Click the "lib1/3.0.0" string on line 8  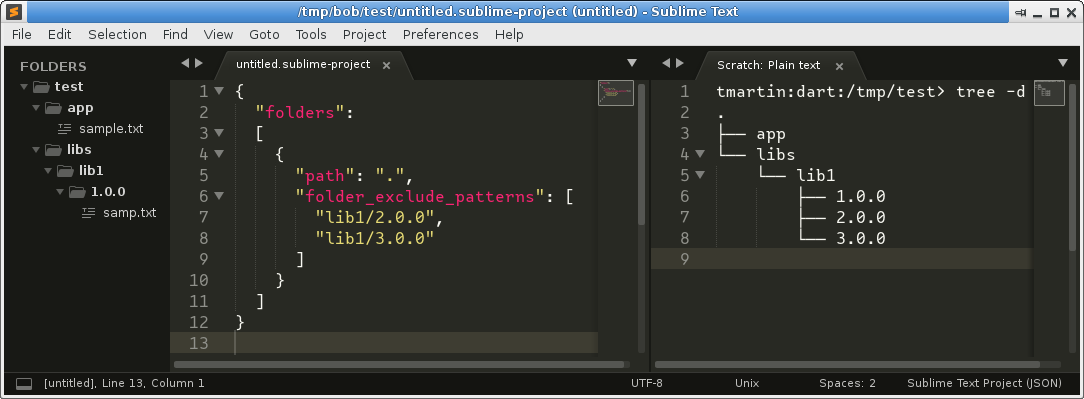click(x=374, y=238)
